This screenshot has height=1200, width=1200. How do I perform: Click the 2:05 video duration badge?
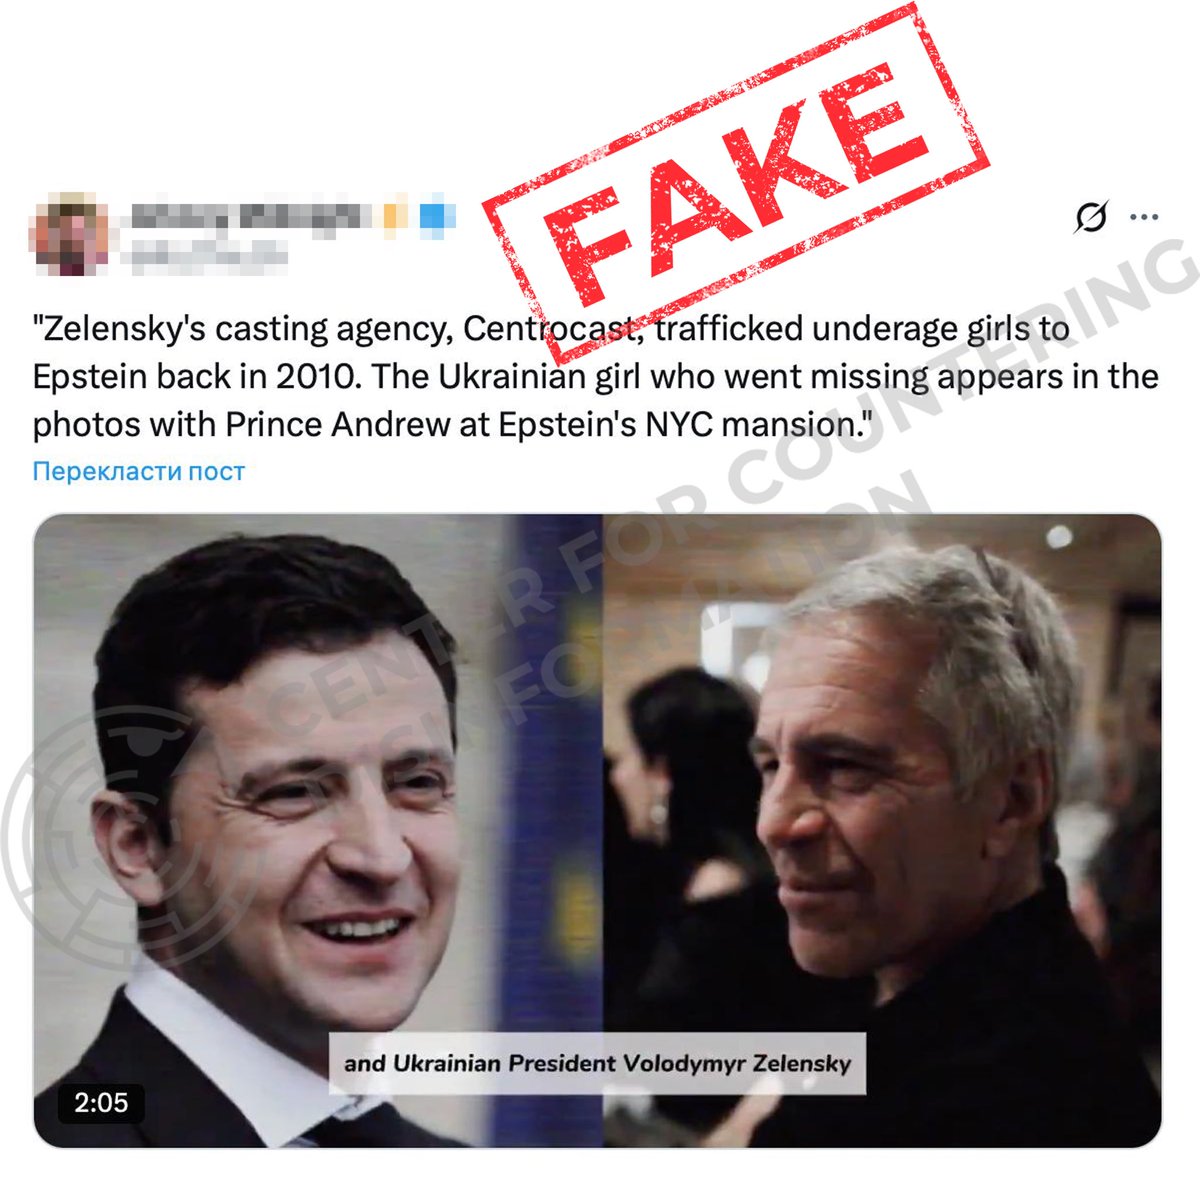coord(101,1103)
